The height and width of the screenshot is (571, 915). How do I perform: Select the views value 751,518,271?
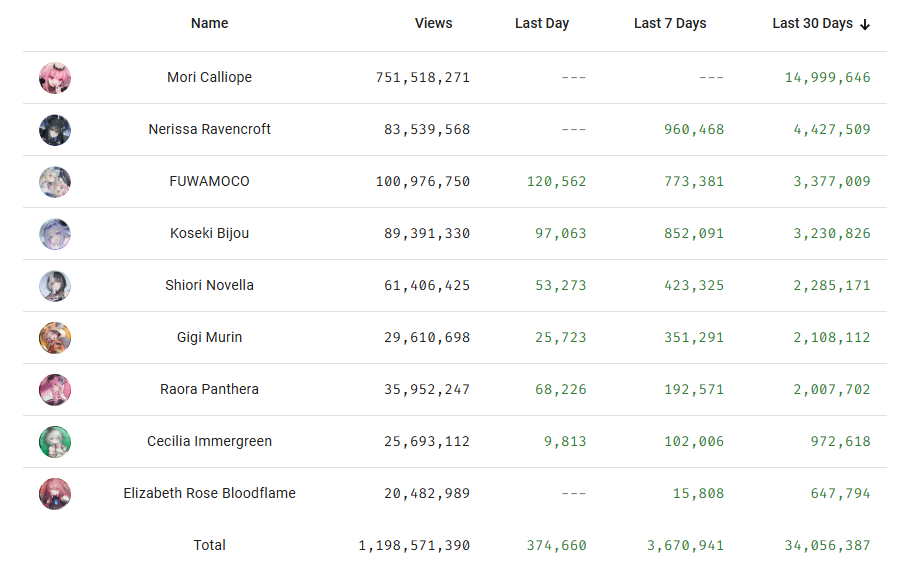tap(422, 78)
